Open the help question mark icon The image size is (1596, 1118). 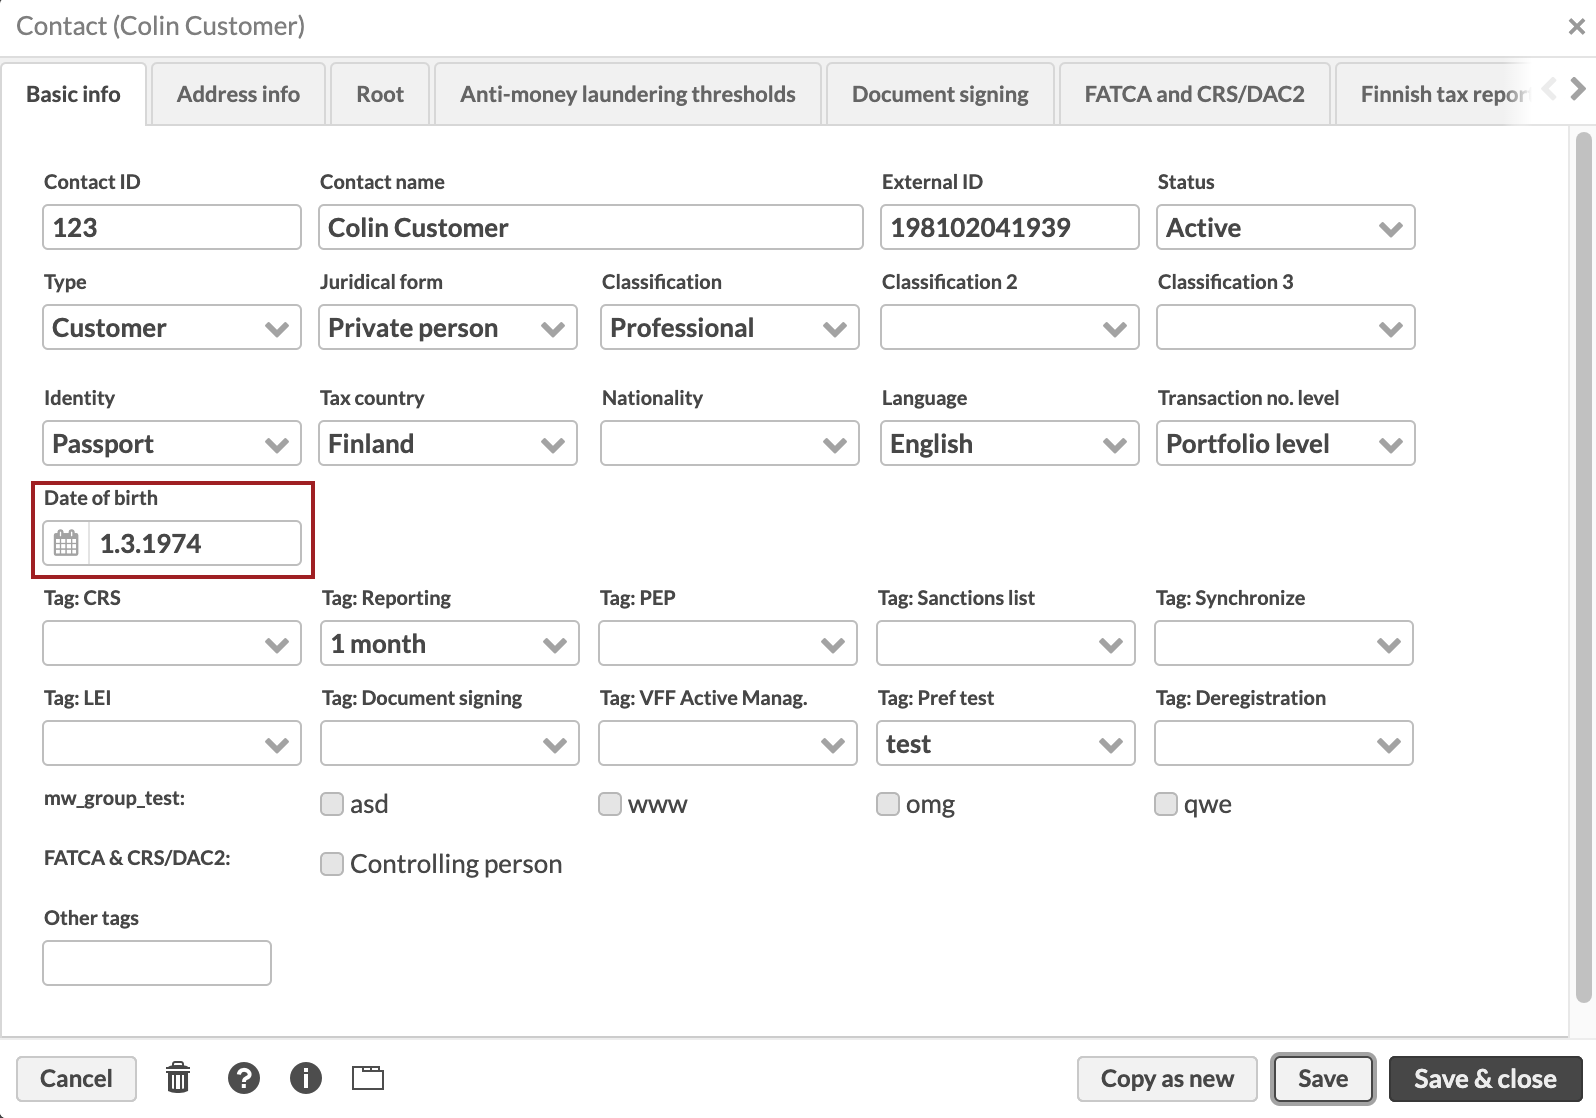pyautogui.click(x=244, y=1078)
